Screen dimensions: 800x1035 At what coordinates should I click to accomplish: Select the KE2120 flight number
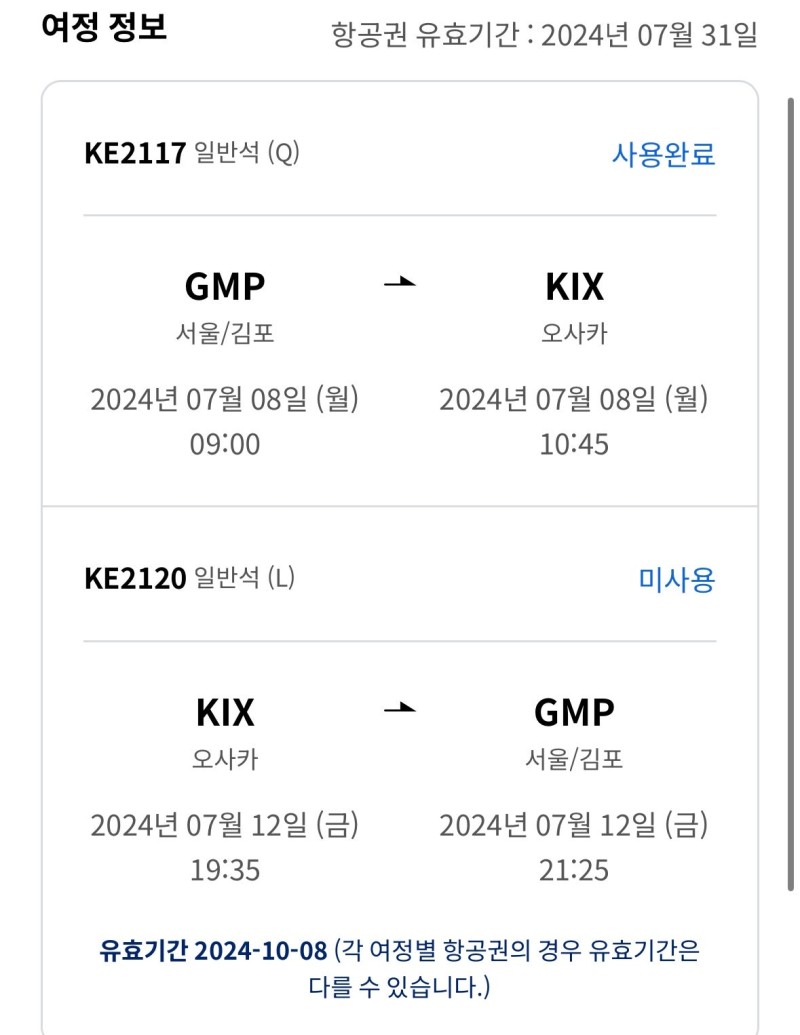[x=135, y=579]
